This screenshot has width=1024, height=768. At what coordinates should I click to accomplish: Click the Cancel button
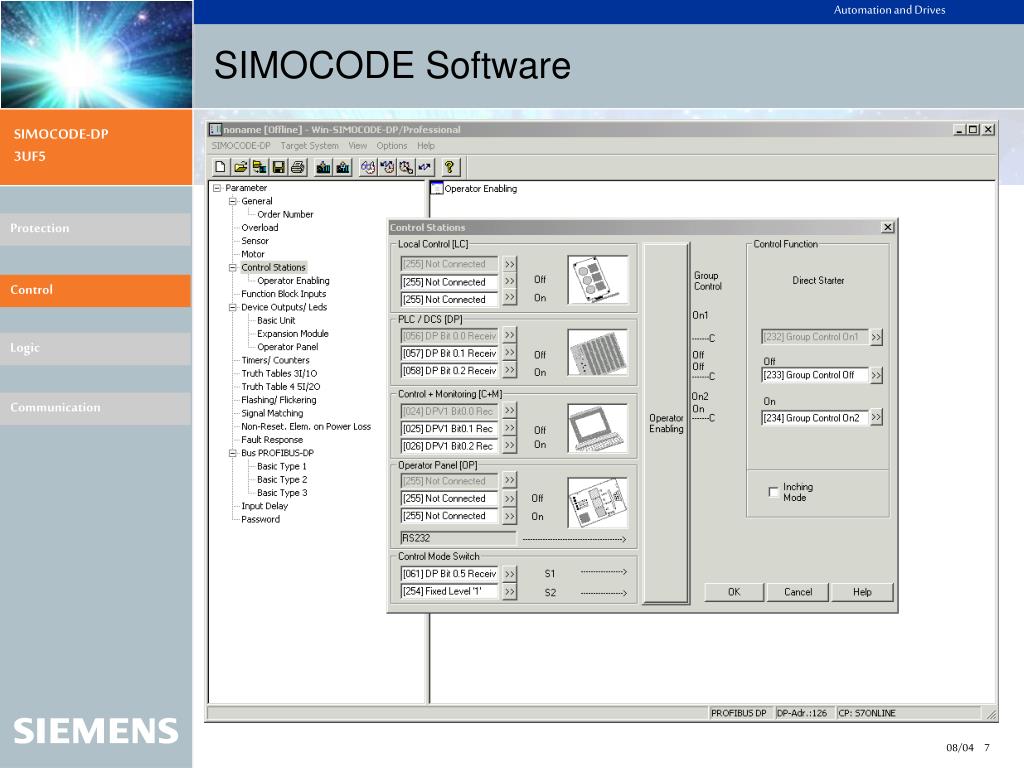point(798,592)
